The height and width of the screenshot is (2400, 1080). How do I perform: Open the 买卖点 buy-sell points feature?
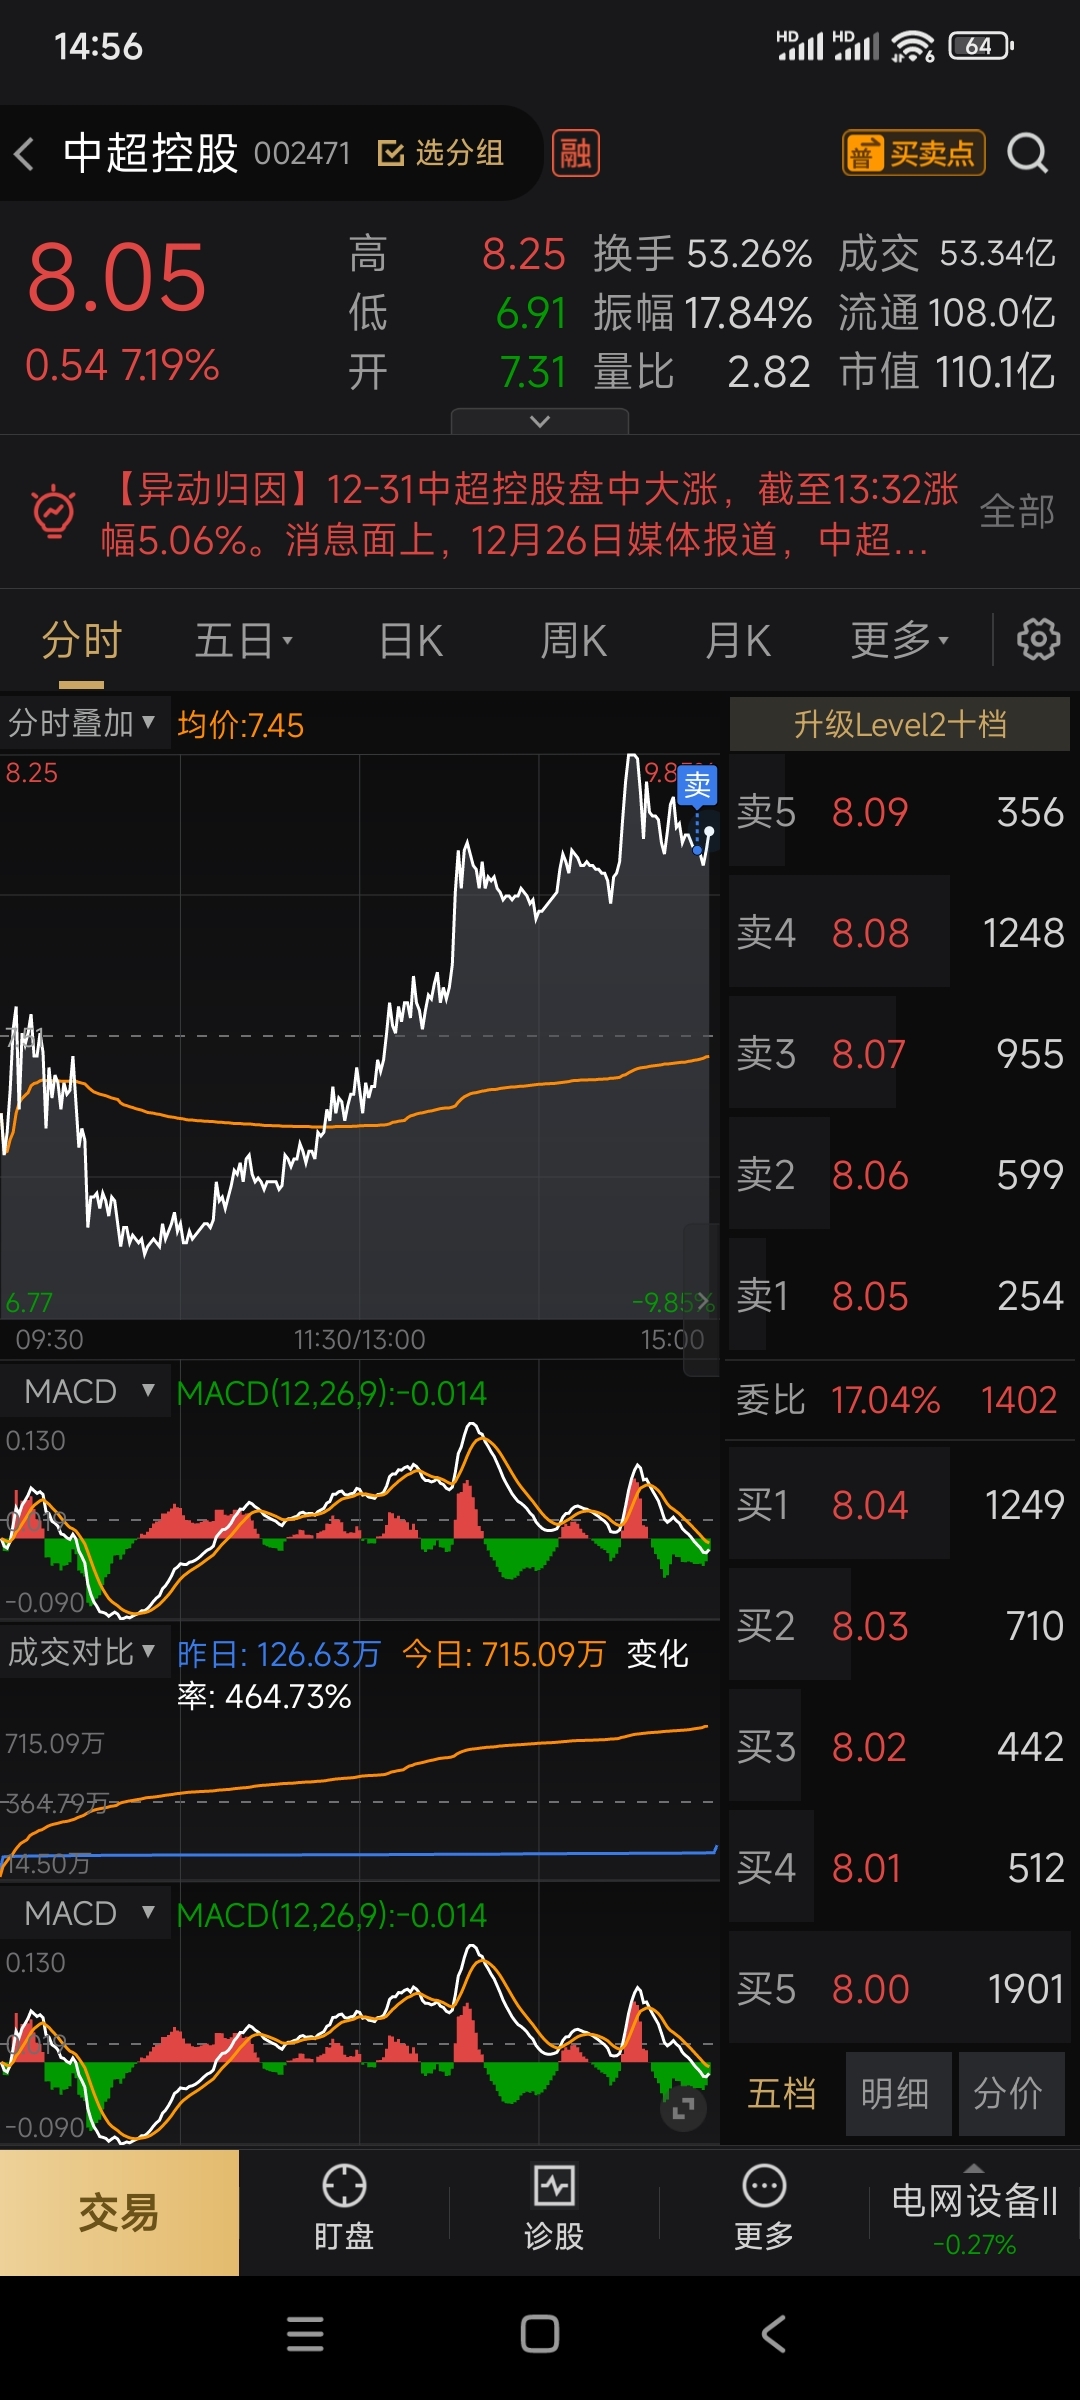point(914,153)
